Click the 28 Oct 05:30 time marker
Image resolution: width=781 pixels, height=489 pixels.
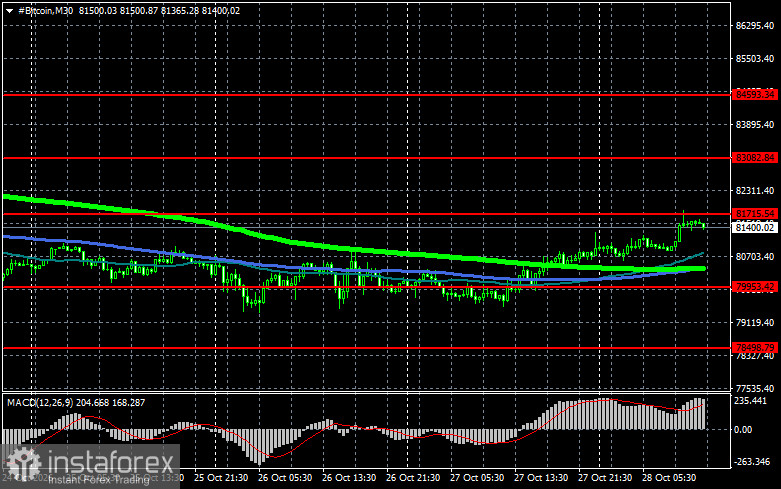669,478
